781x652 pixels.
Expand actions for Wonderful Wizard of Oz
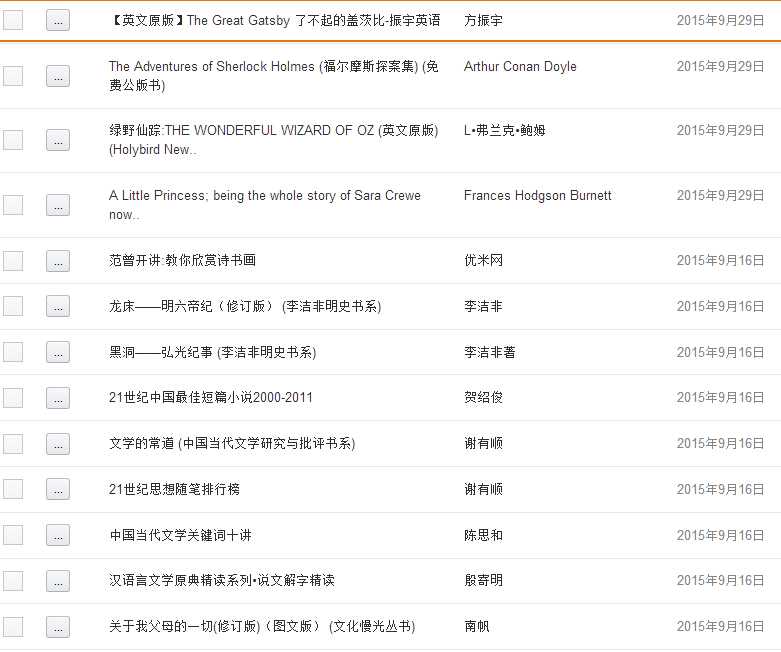58,140
